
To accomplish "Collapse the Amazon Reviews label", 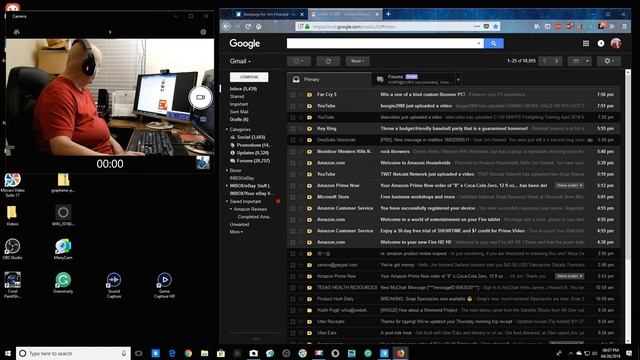I will pos(231,209).
